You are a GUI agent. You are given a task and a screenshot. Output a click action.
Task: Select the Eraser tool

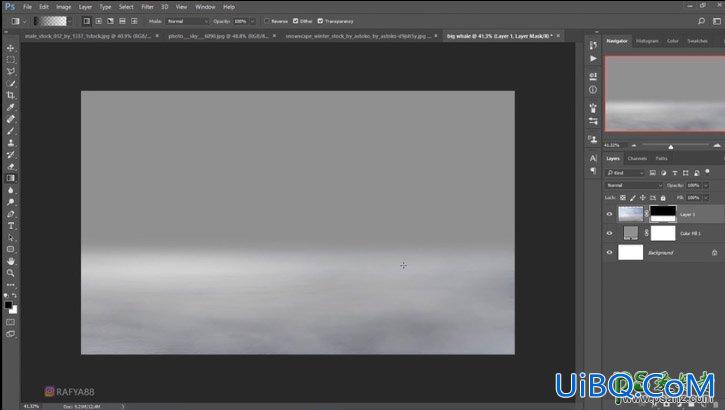pos(10,166)
